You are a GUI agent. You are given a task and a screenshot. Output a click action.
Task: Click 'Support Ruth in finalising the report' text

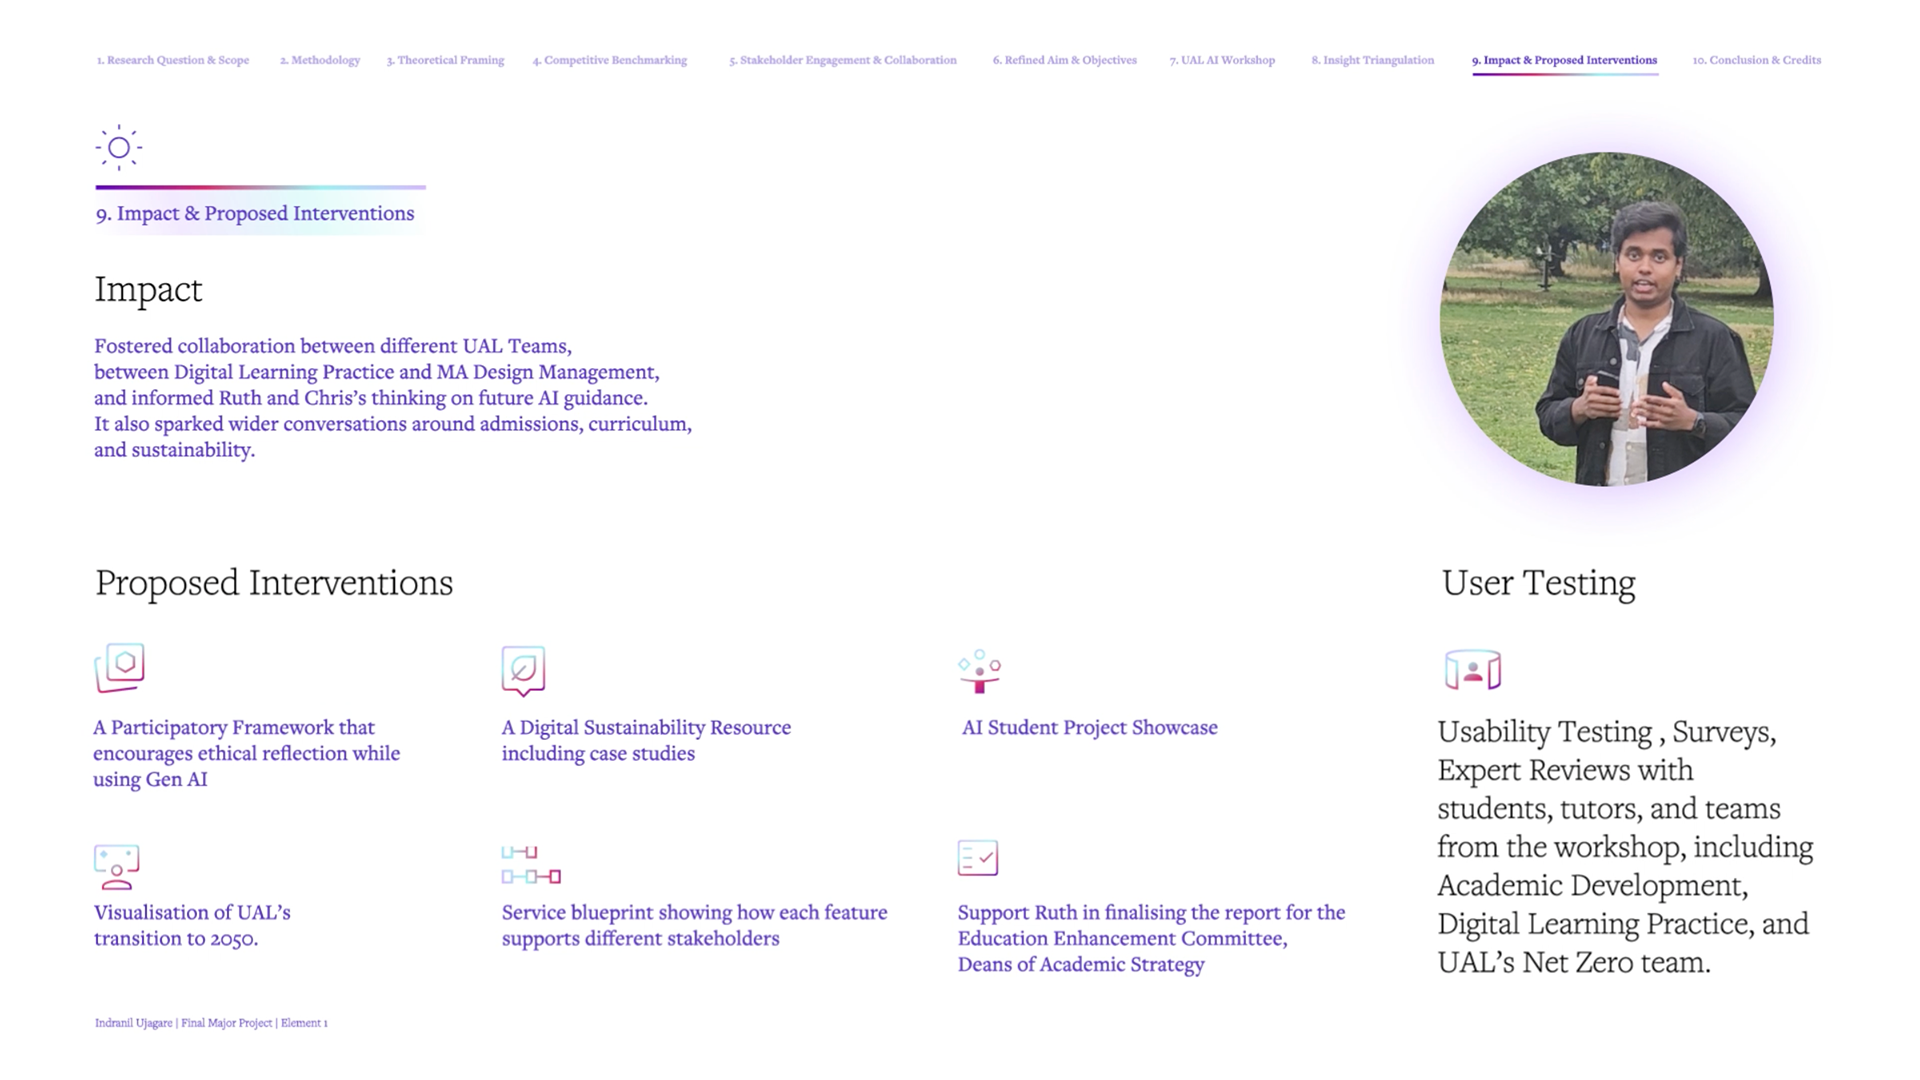[1151, 938]
